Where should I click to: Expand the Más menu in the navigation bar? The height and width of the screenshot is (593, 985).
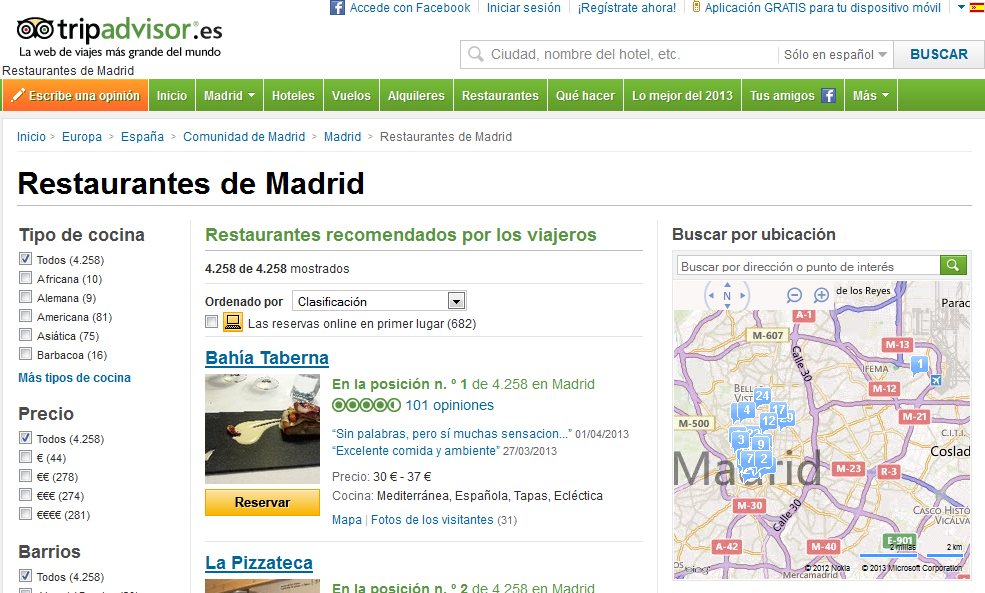(871, 95)
